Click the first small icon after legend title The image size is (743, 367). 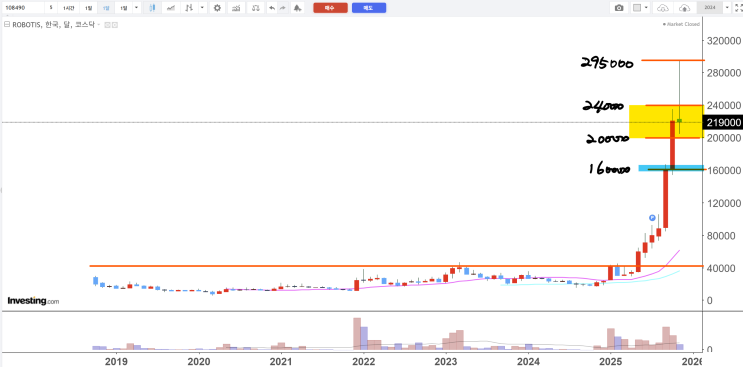[x=108, y=25]
